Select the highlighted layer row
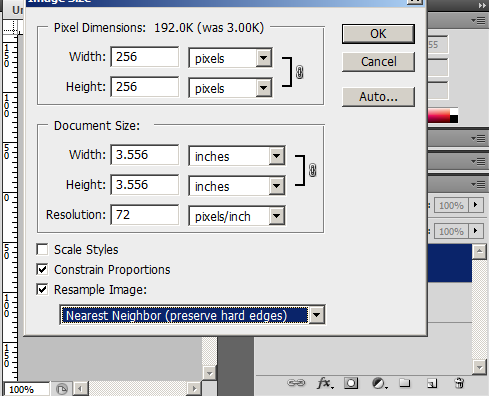 [x=450, y=263]
